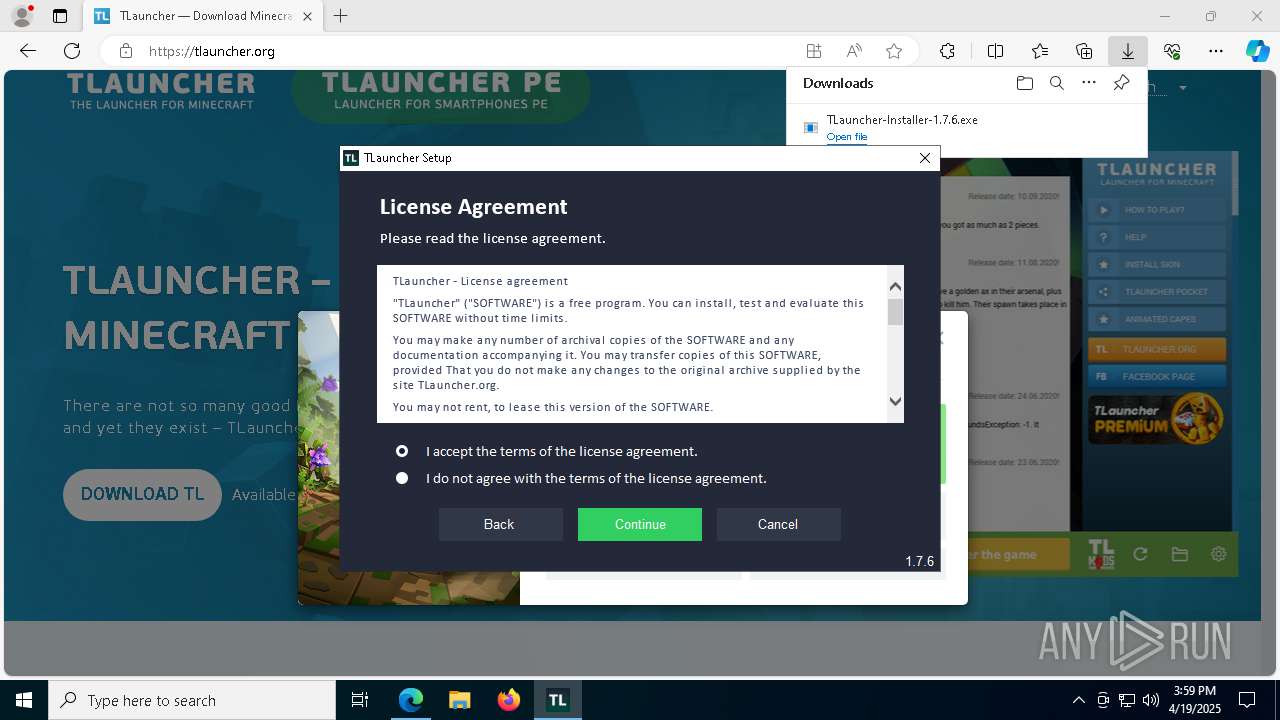Click the settings gear in launcher preview
The width and height of the screenshot is (1280, 720).
pyautogui.click(x=1218, y=554)
